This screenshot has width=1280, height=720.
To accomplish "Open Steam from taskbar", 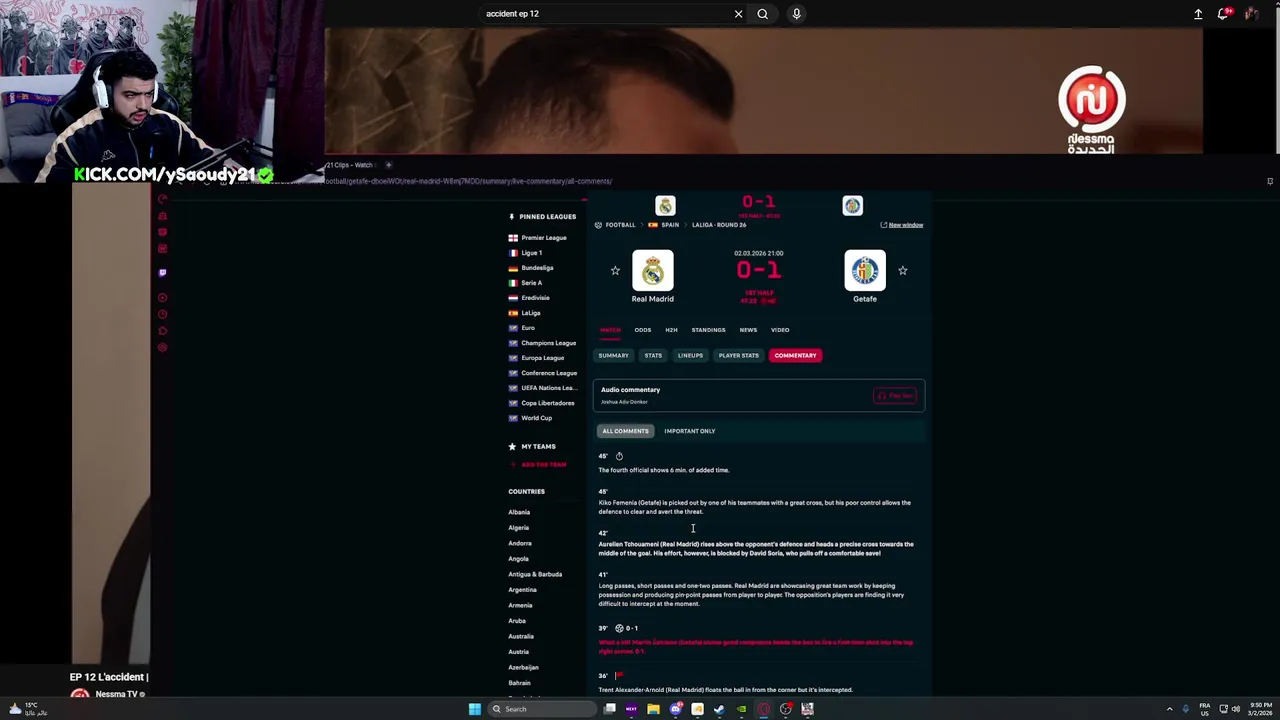I will point(719,709).
